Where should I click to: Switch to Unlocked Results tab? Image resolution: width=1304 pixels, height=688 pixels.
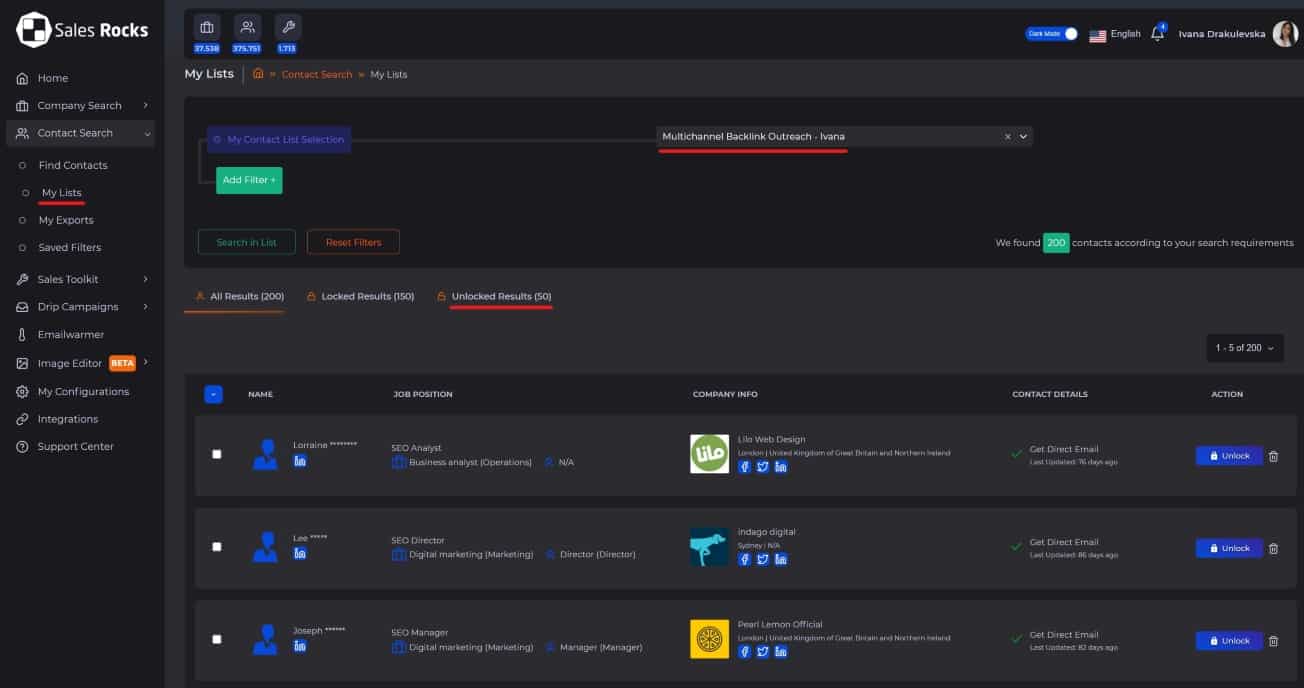500,297
